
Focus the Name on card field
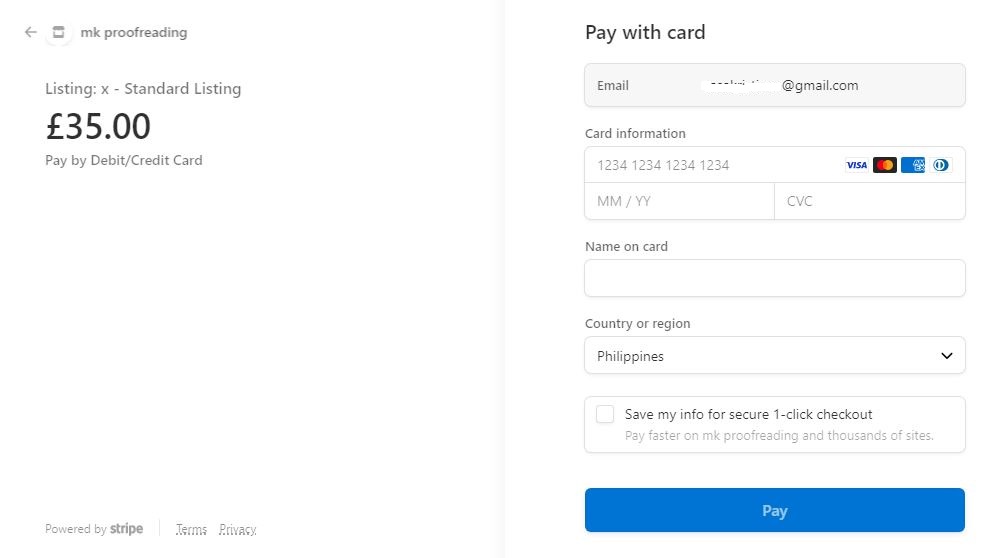pos(774,278)
